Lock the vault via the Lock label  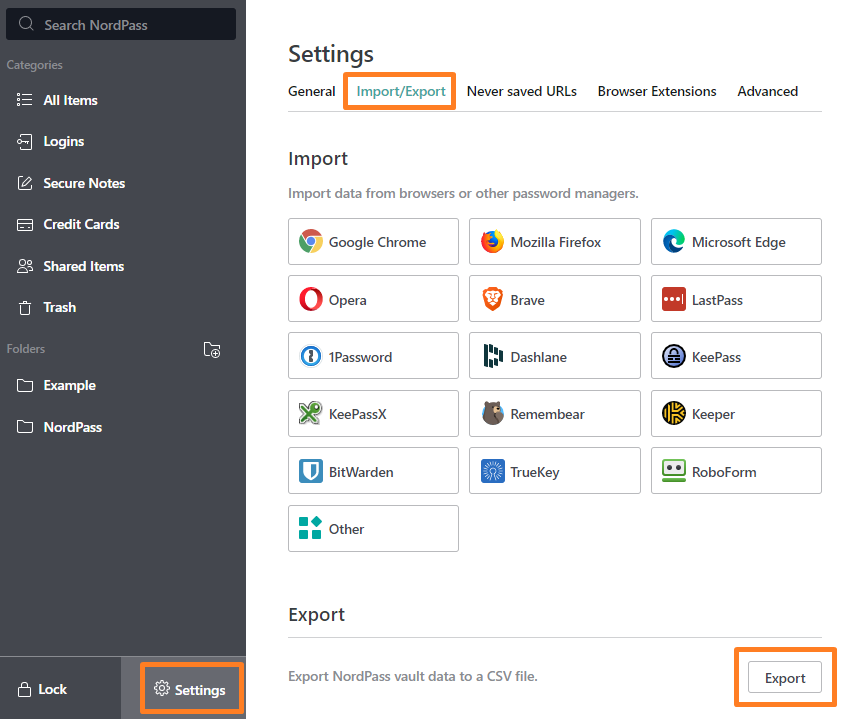coord(53,689)
